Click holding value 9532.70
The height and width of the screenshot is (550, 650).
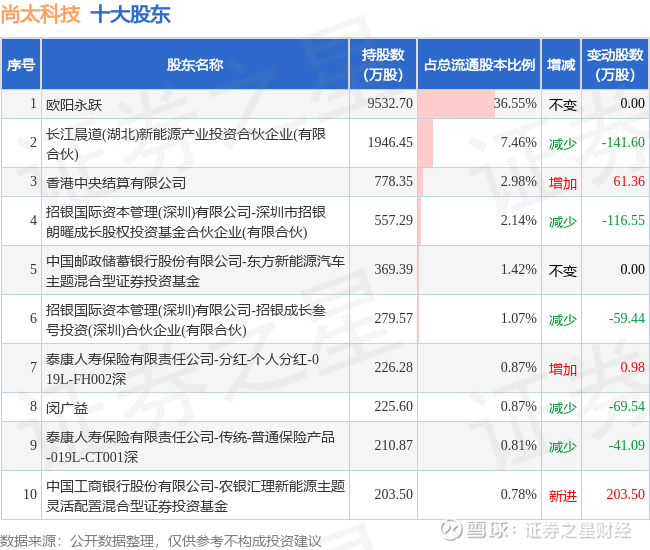pos(390,103)
